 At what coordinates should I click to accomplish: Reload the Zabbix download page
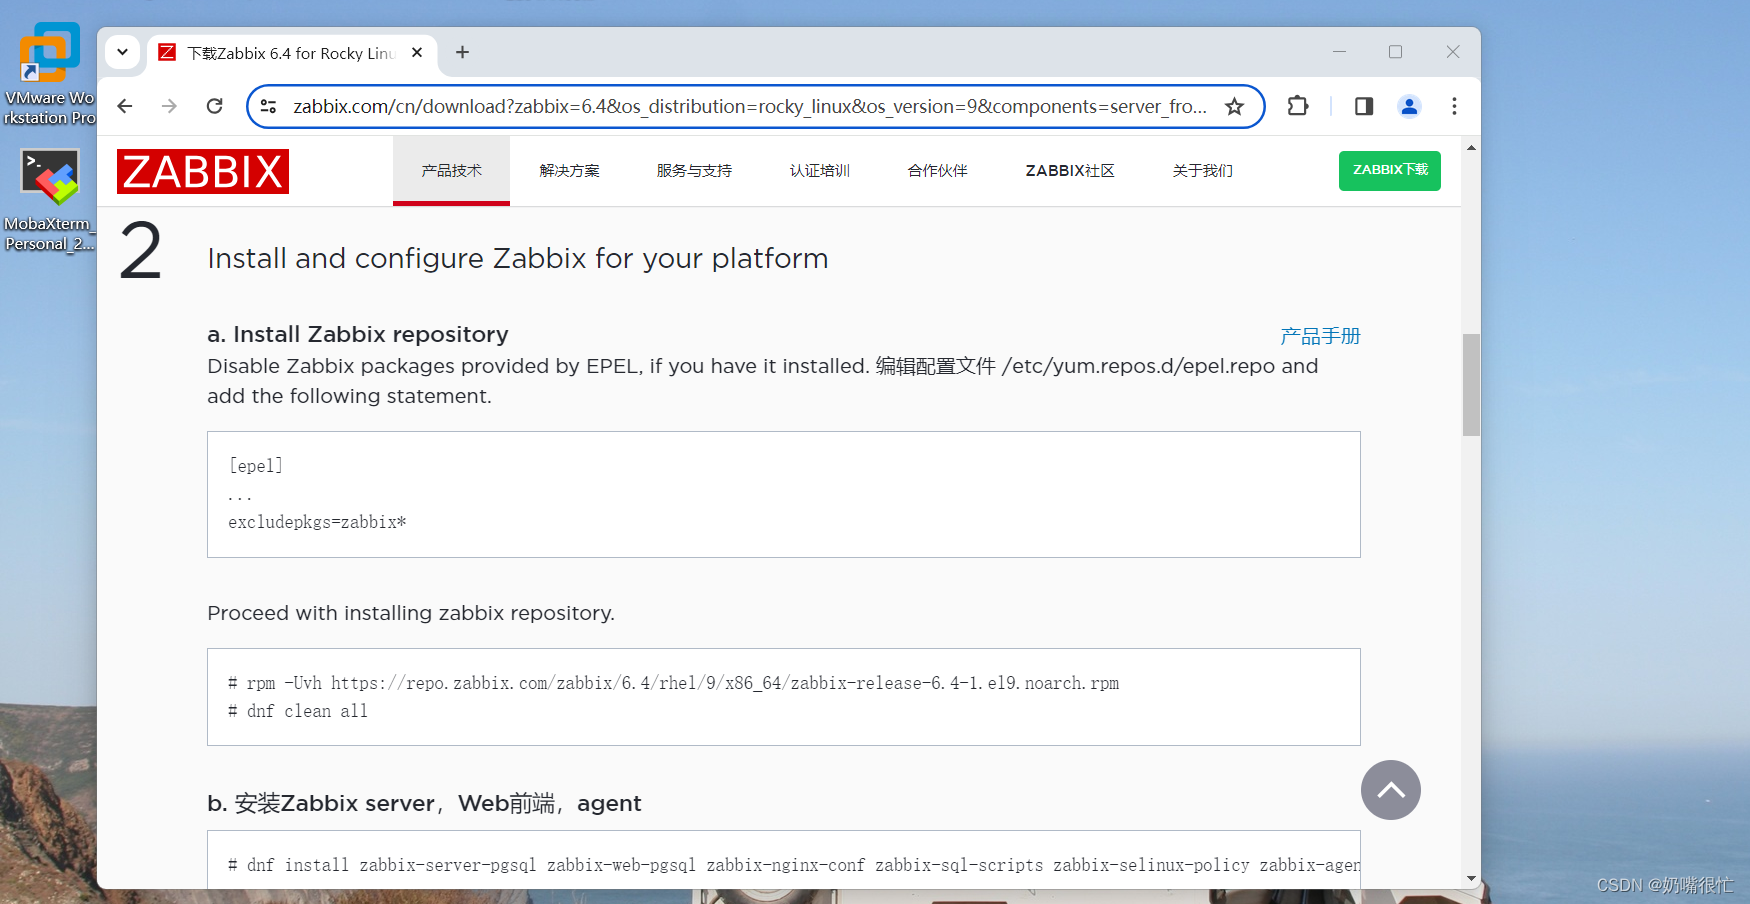coord(214,106)
